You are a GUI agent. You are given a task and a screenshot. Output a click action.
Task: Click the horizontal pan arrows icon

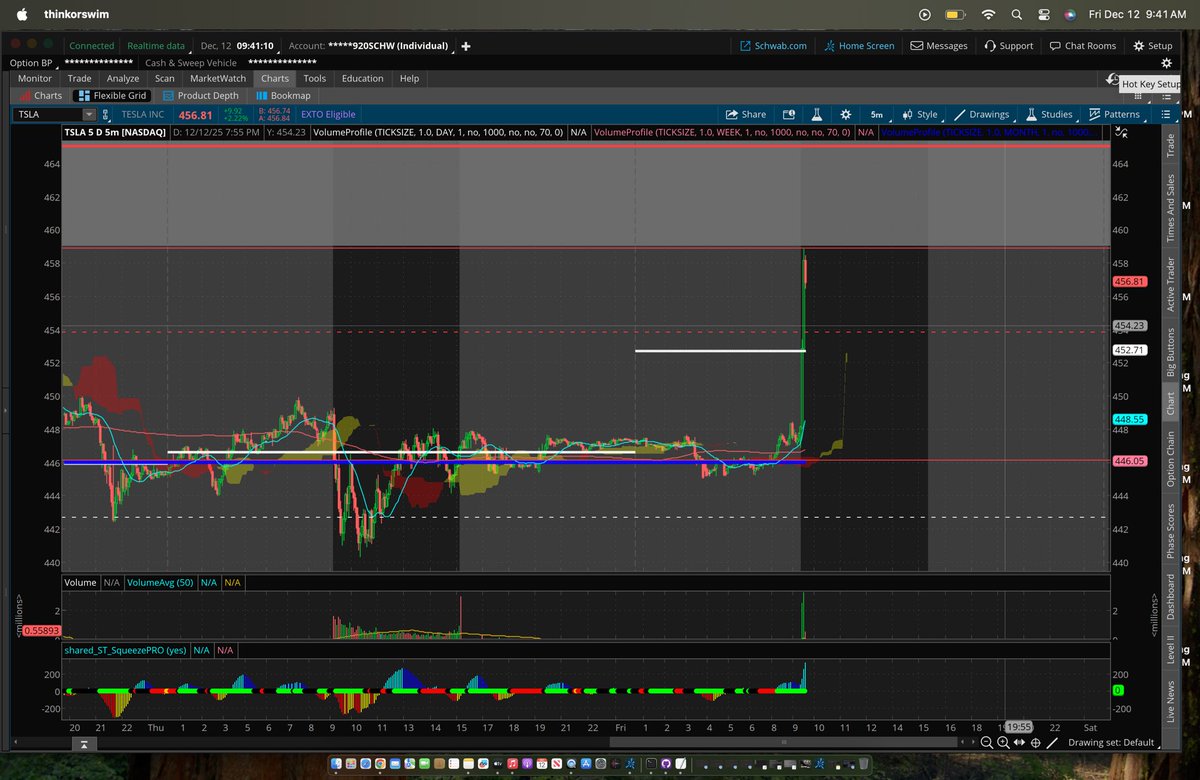pyautogui.click(x=1019, y=742)
